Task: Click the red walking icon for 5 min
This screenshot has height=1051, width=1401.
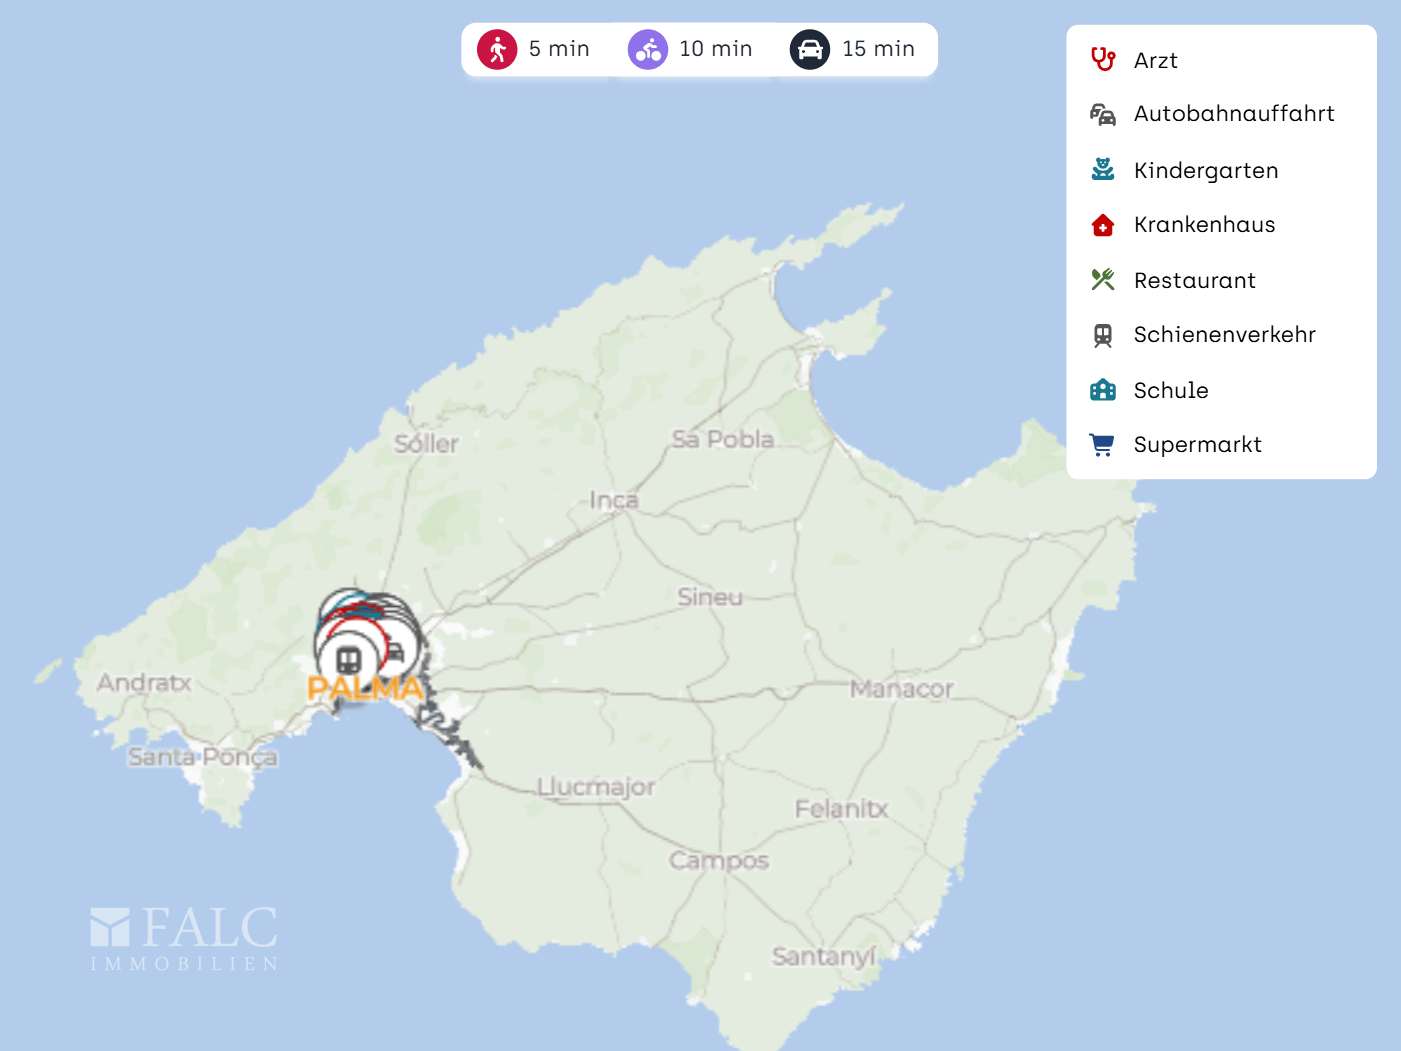Action: [497, 49]
